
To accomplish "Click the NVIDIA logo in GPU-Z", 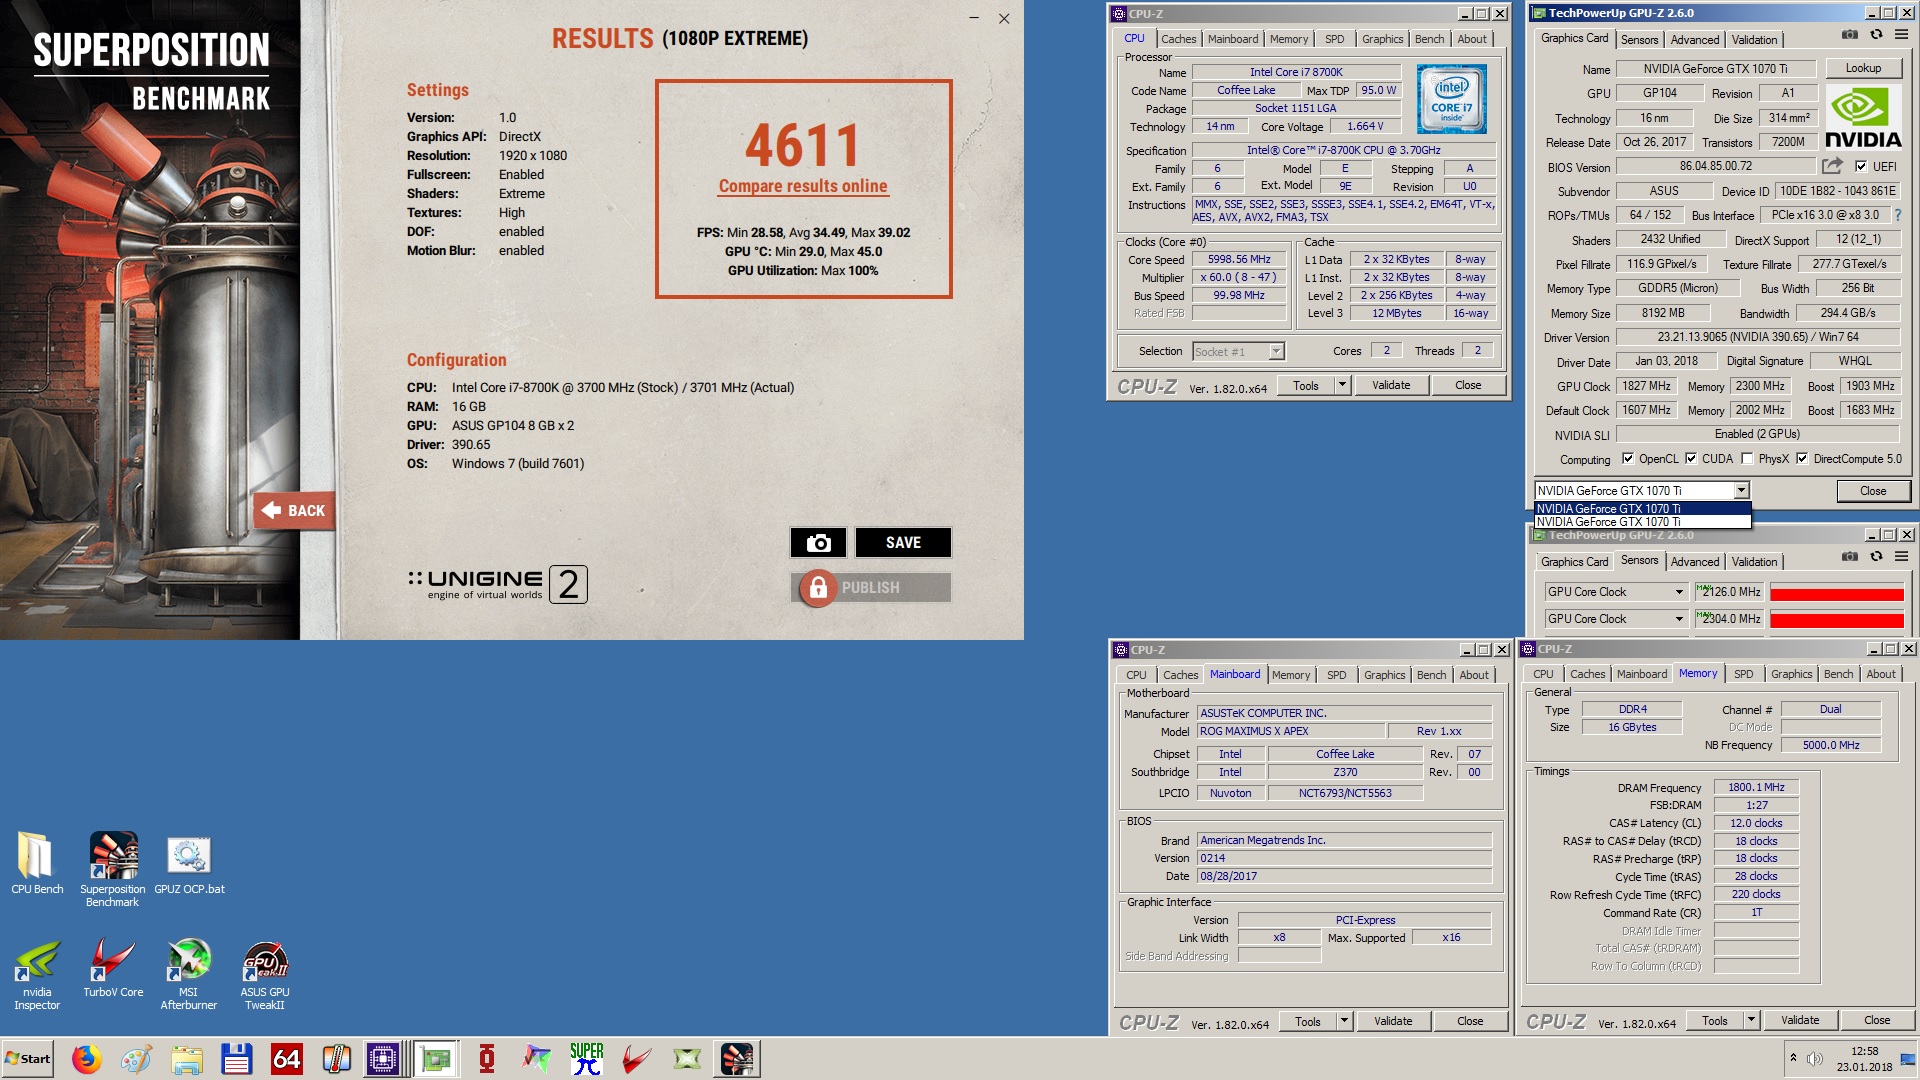I will tap(1863, 117).
